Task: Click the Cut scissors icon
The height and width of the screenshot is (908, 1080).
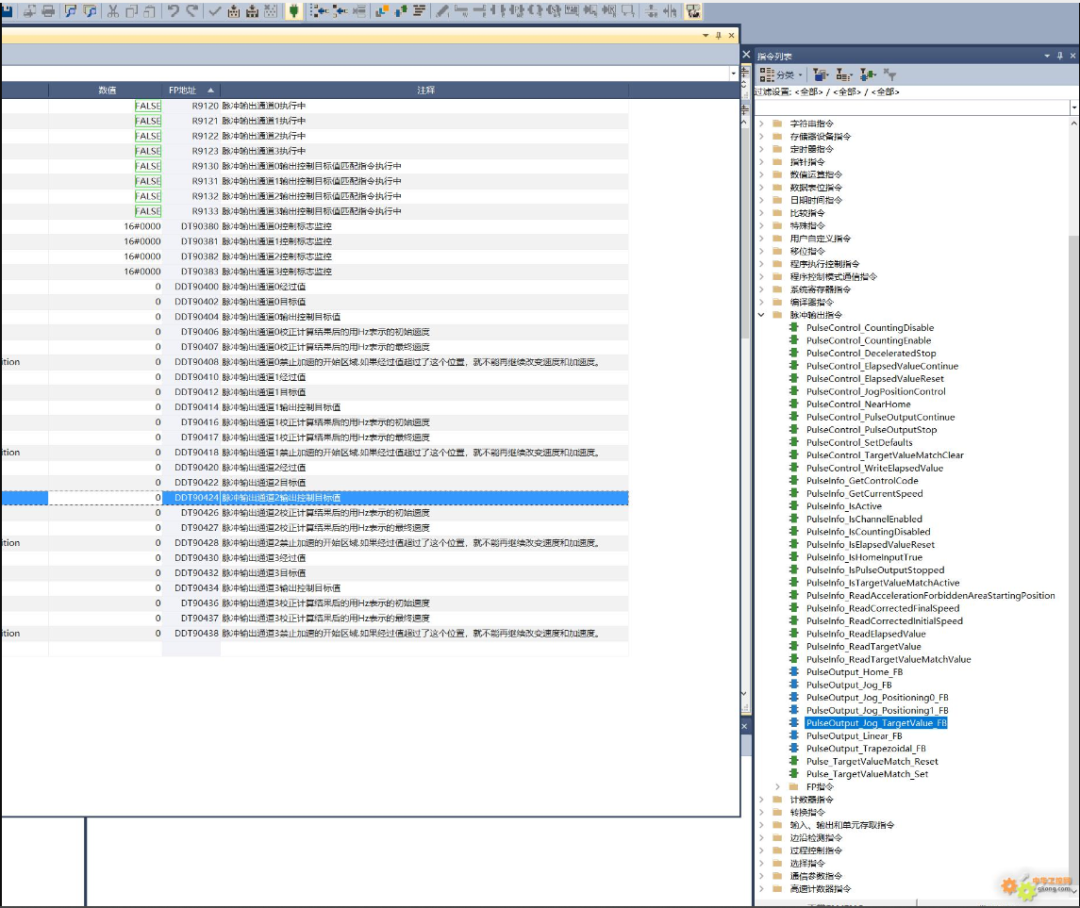Action: 113,11
